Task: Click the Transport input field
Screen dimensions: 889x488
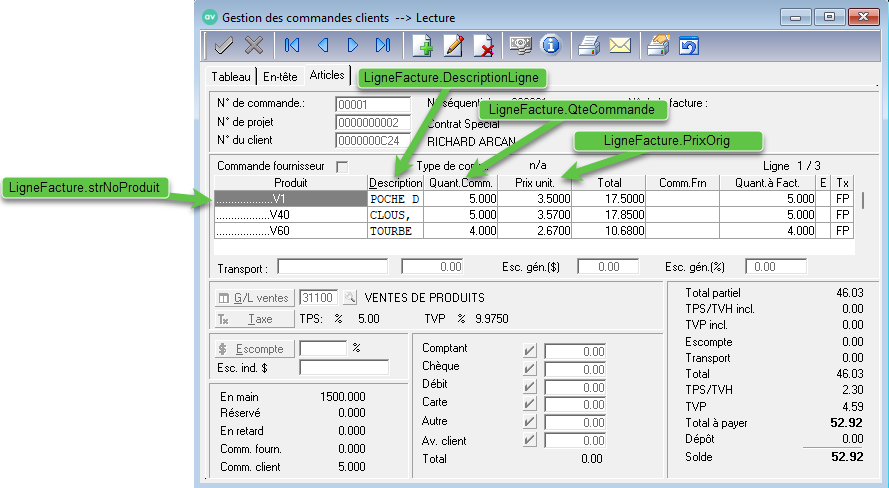Action: click(x=332, y=267)
